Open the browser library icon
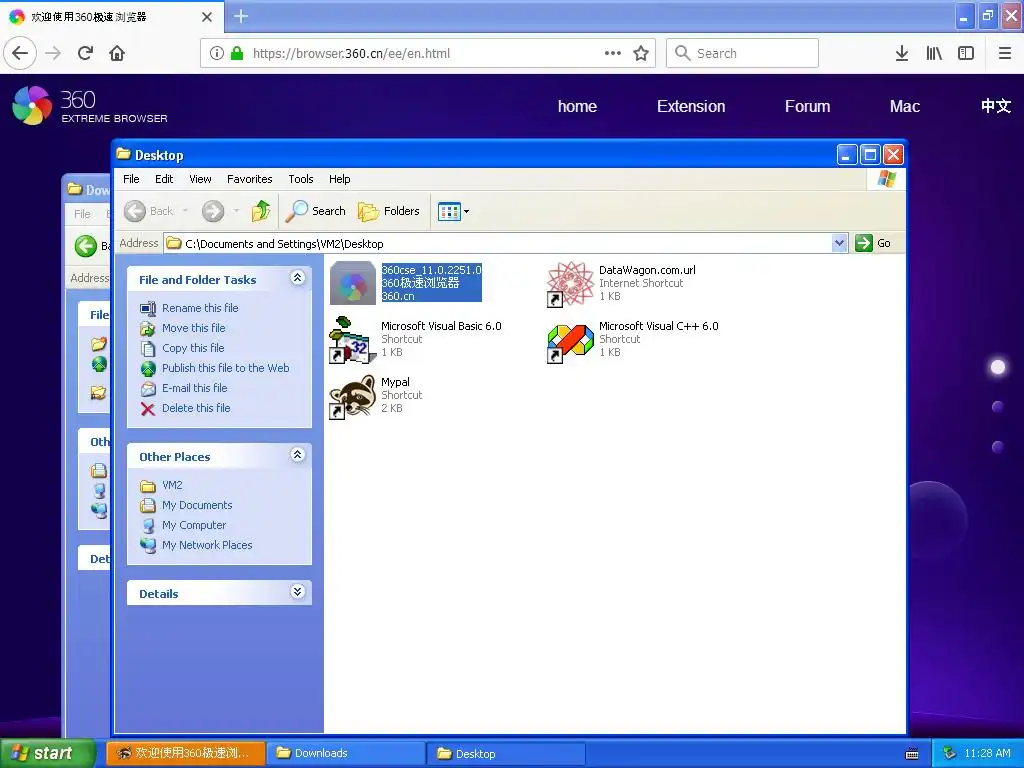The height and width of the screenshot is (768, 1024). tap(934, 53)
